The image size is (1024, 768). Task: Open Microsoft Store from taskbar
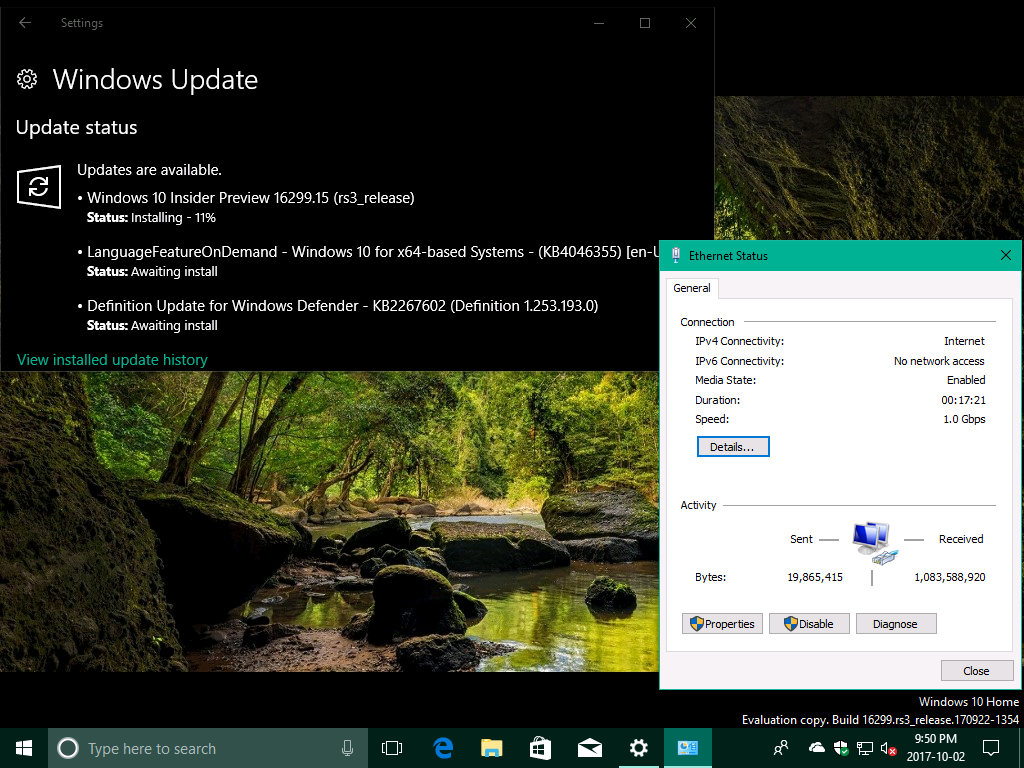[x=541, y=748]
